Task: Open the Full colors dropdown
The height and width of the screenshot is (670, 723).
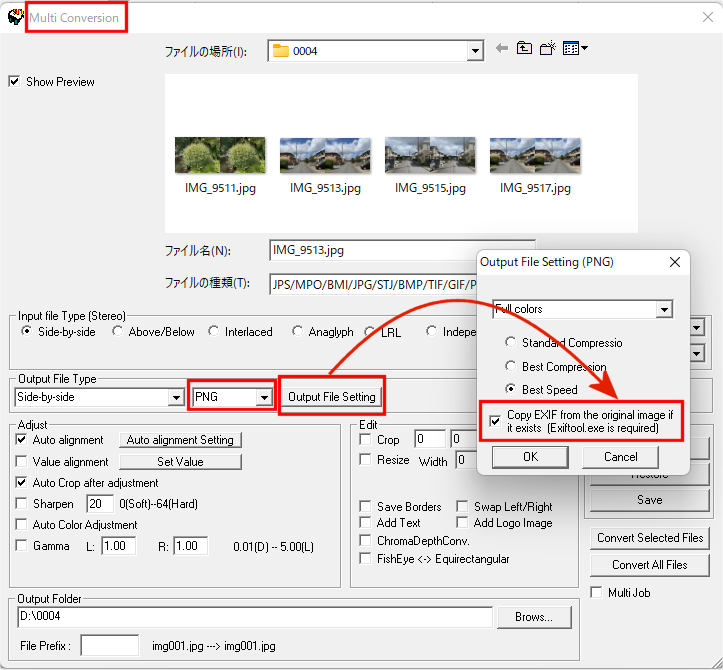Action: (664, 309)
